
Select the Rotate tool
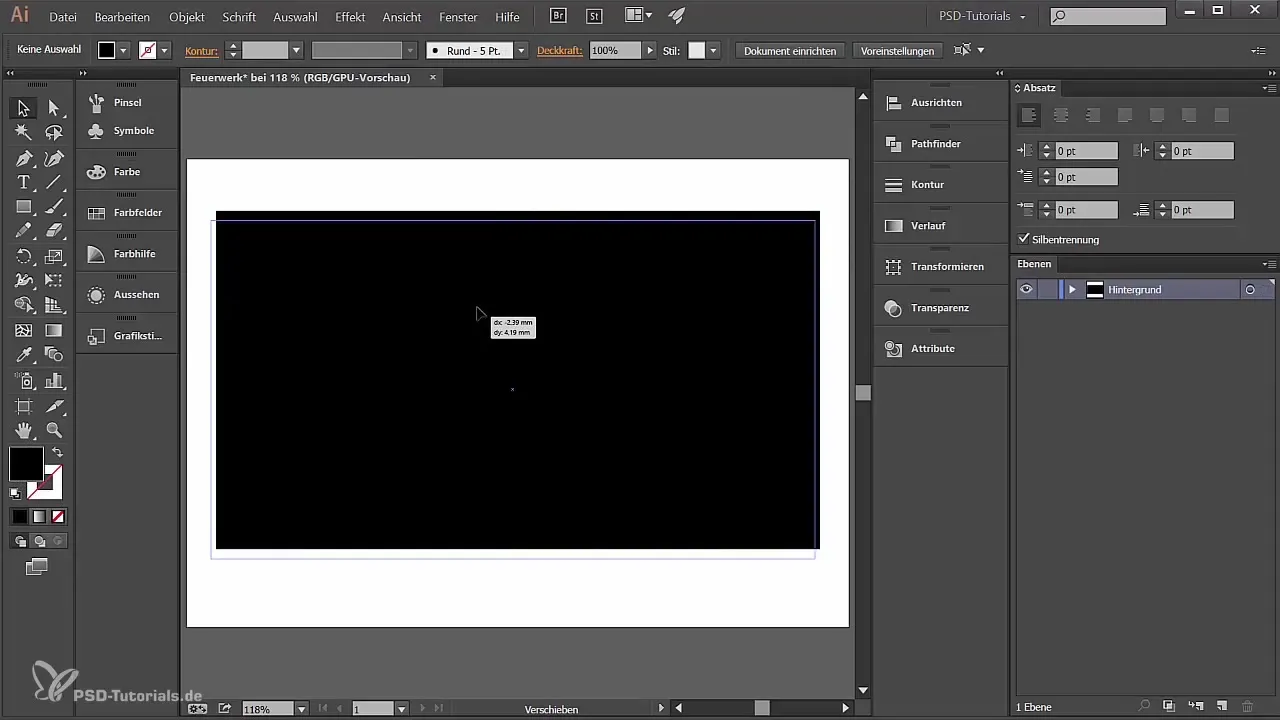(x=23, y=257)
